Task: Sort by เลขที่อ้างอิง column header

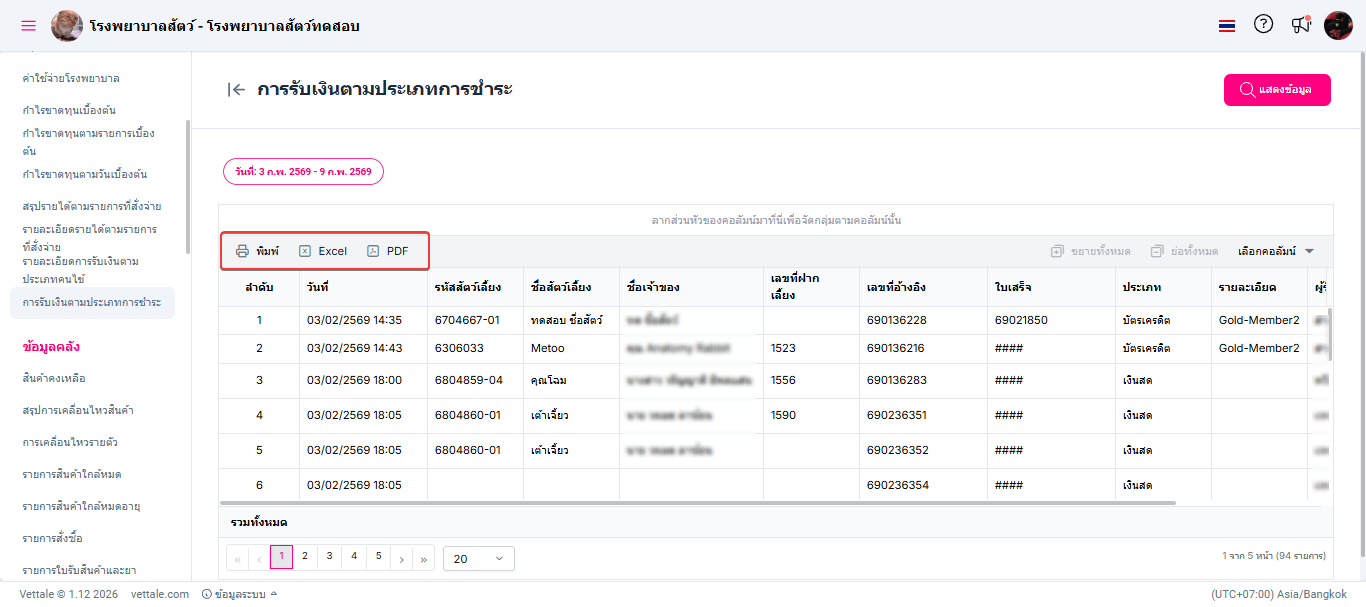Action: [923, 287]
